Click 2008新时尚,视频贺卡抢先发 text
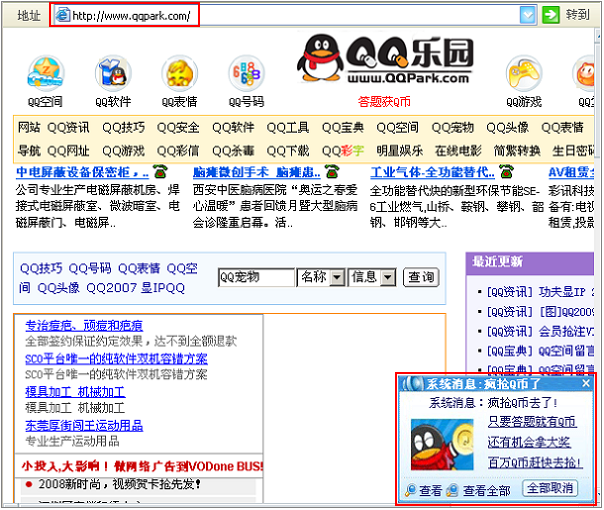The height and width of the screenshot is (510, 604). 119,485
